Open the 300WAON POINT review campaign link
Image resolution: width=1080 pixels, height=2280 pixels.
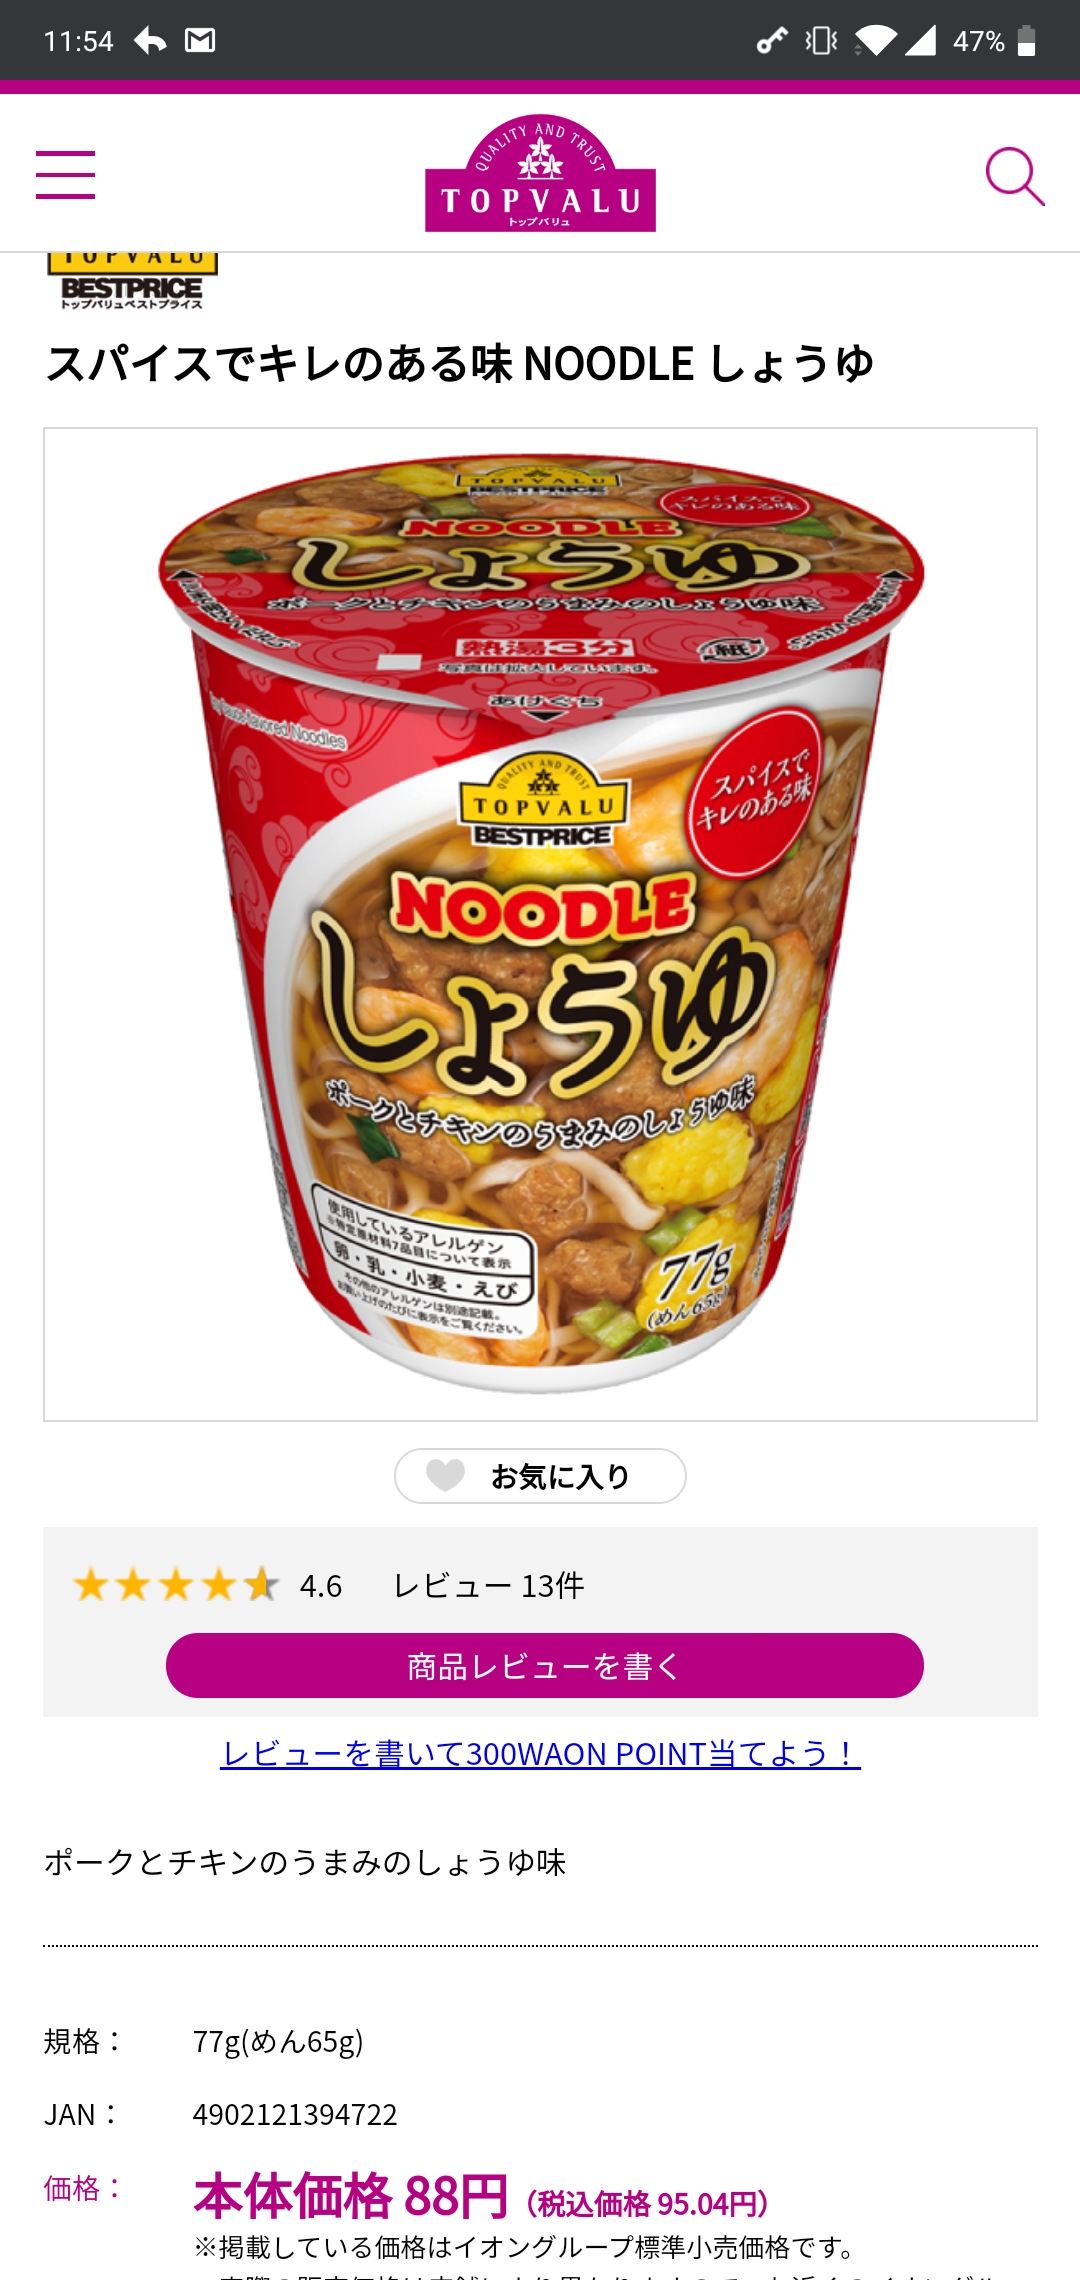(x=540, y=1753)
